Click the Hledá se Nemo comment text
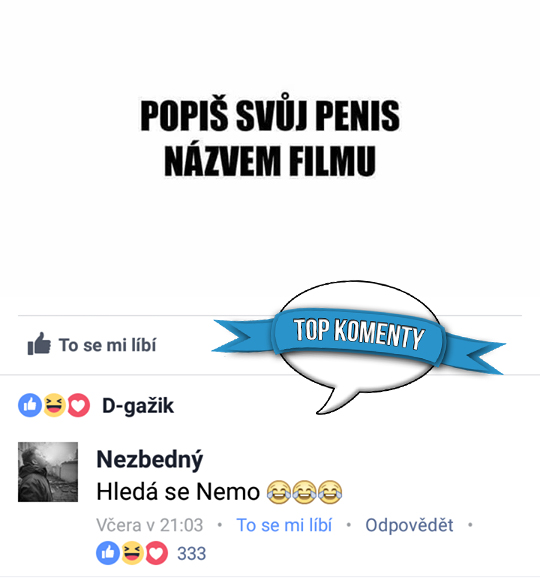Image resolution: width=540 pixels, height=580 pixels. pos(178,492)
